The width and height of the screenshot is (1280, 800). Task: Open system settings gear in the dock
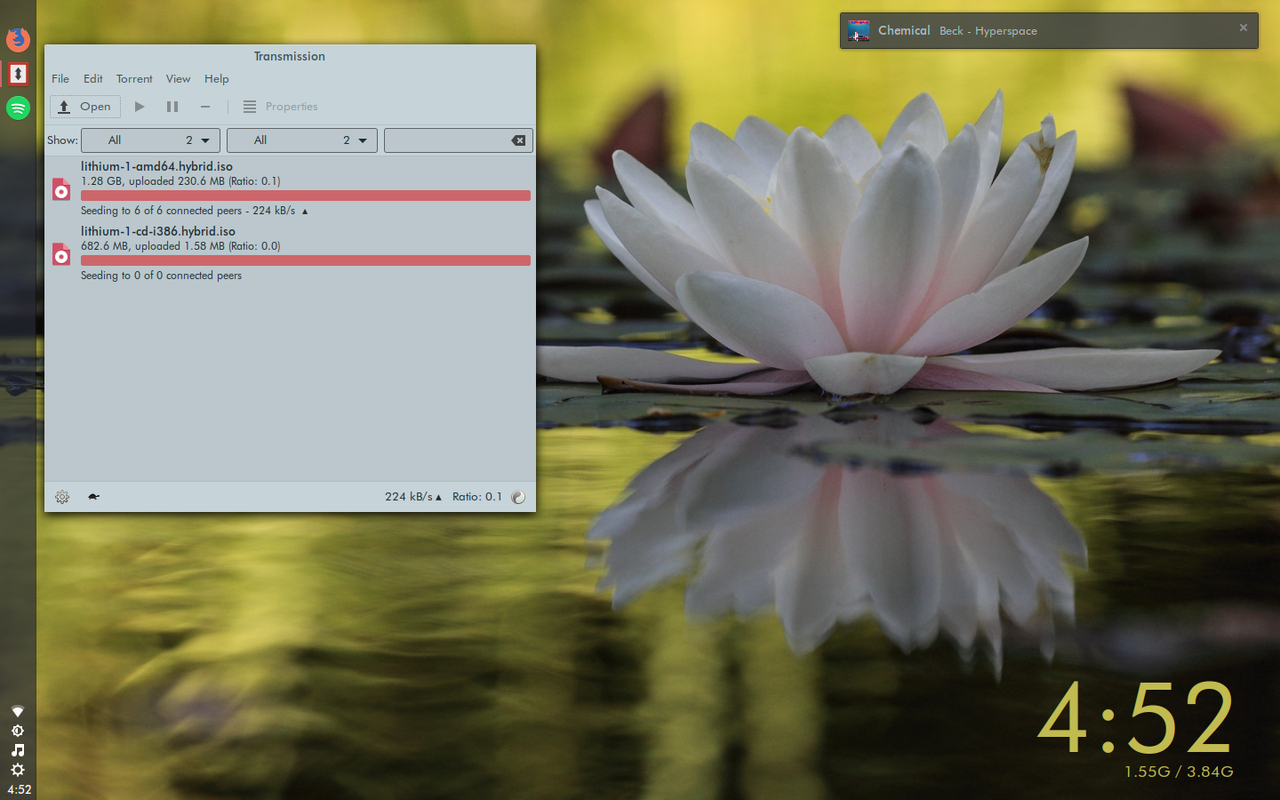18,770
